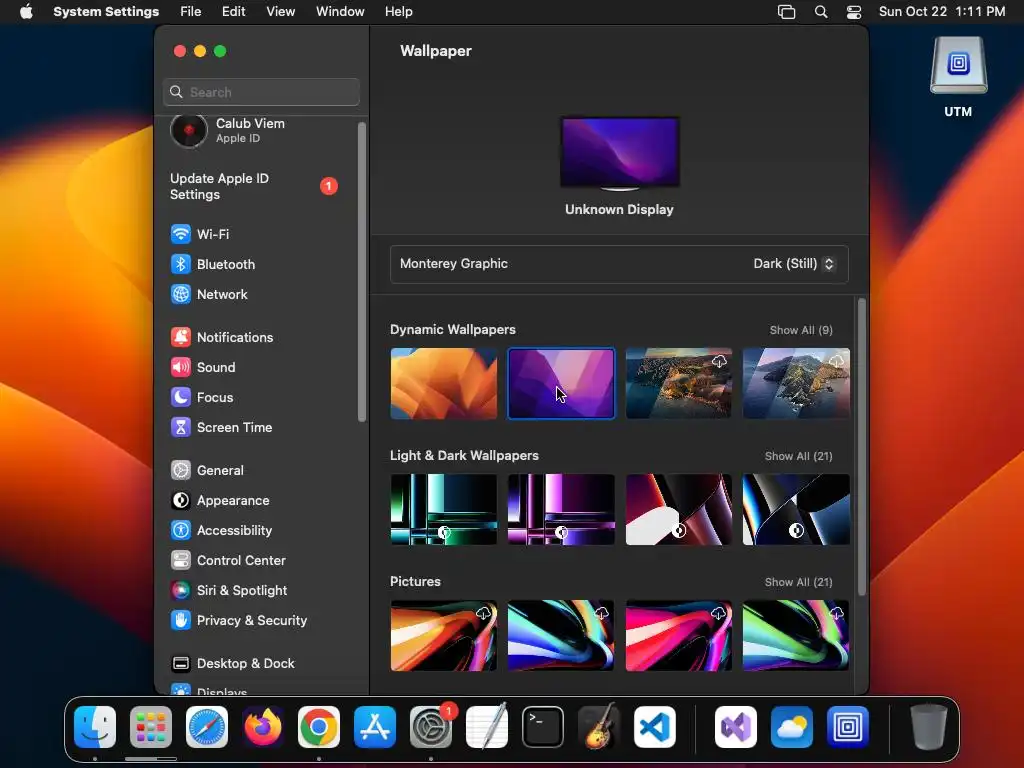Open App Store from the Dock
Image resolution: width=1024 pixels, height=768 pixels.
coord(375,727)
